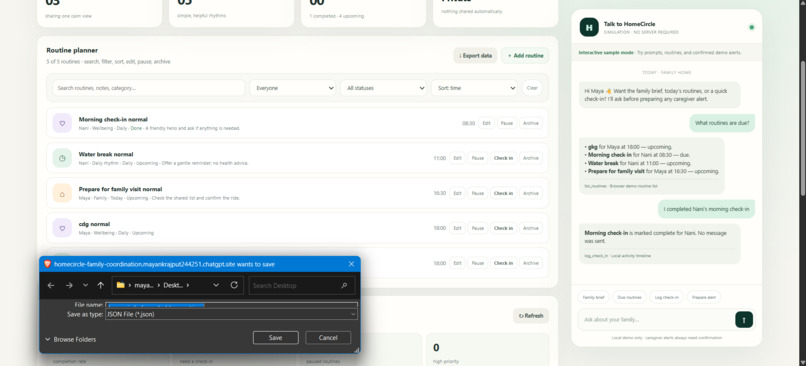Go forward in the save dialog
The width and height of the screenshot is (806, 366).
coord(69,285)
